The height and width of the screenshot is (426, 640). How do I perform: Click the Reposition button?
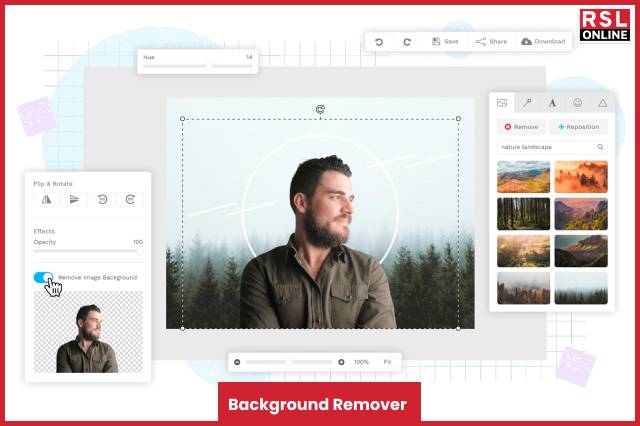[578, 127]
